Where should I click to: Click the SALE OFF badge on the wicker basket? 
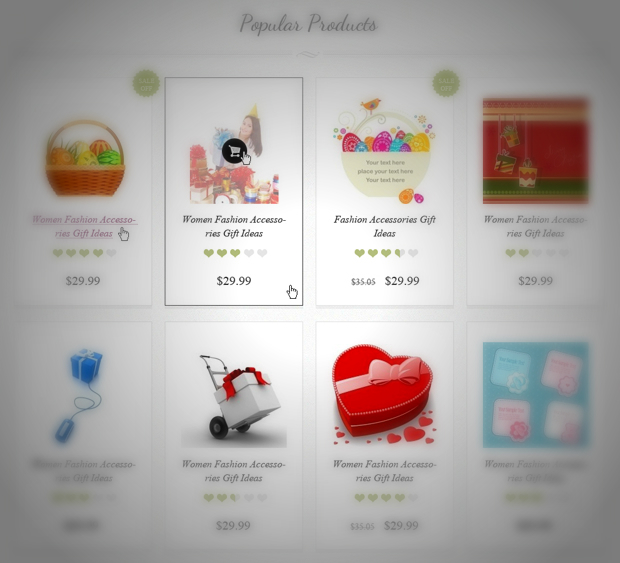pyautogui.click(x=146, y=83)
